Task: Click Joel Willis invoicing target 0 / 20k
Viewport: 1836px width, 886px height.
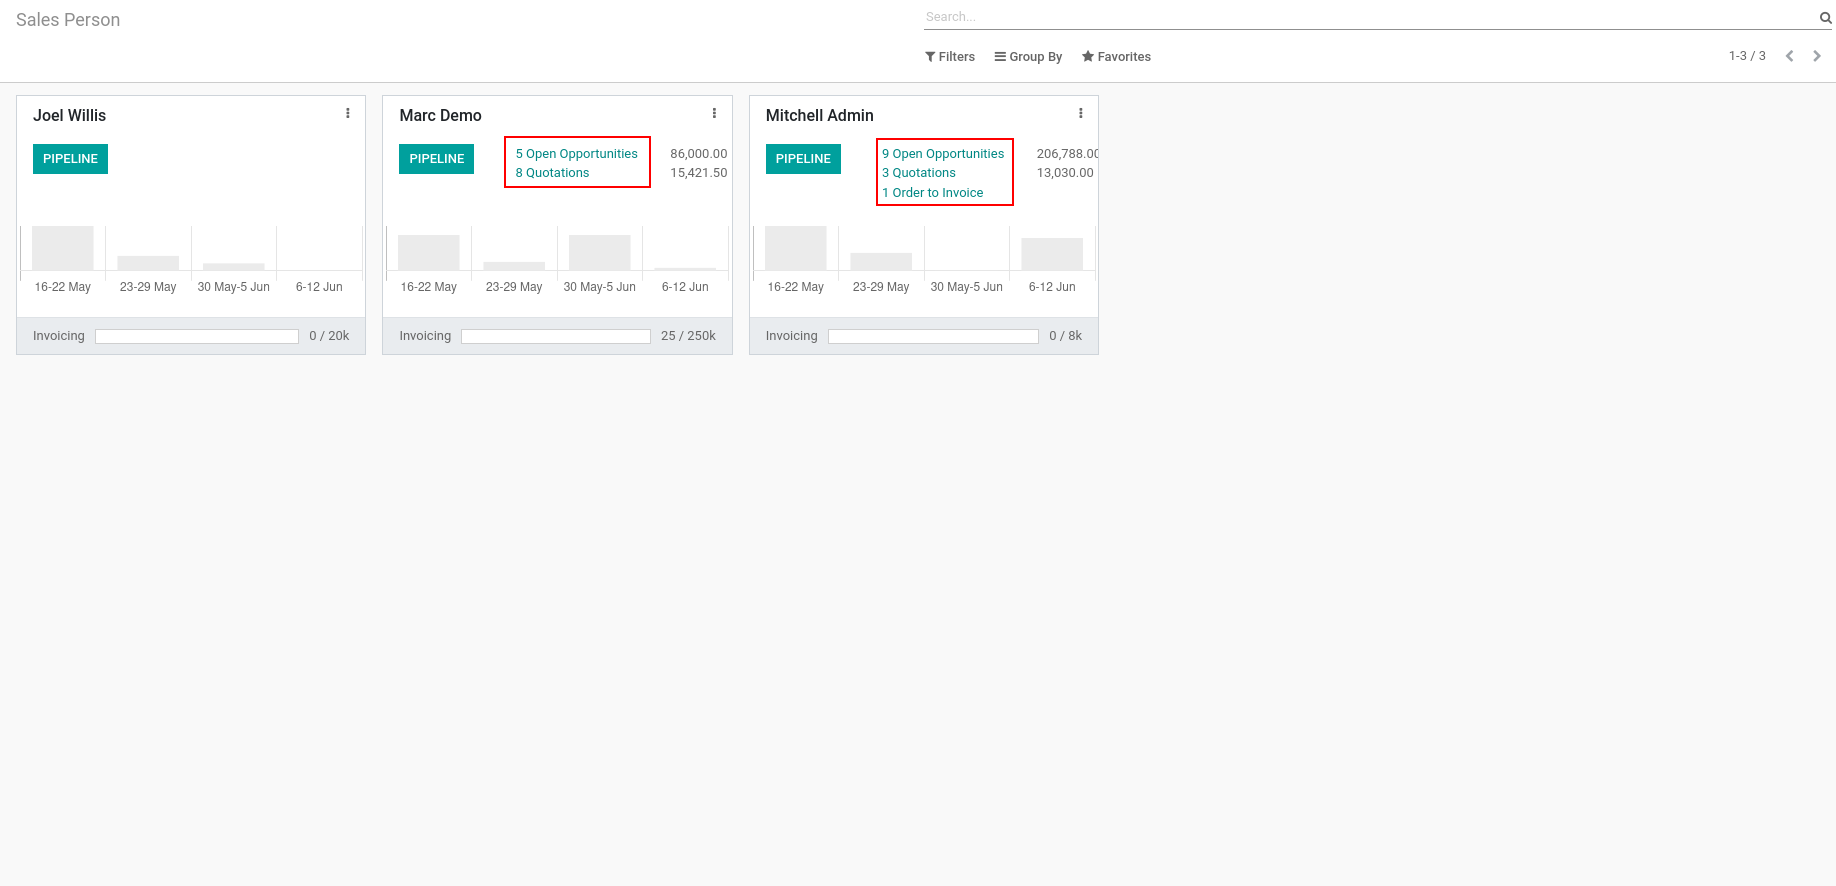Action: pyautogui.click(x=329, y=336)
